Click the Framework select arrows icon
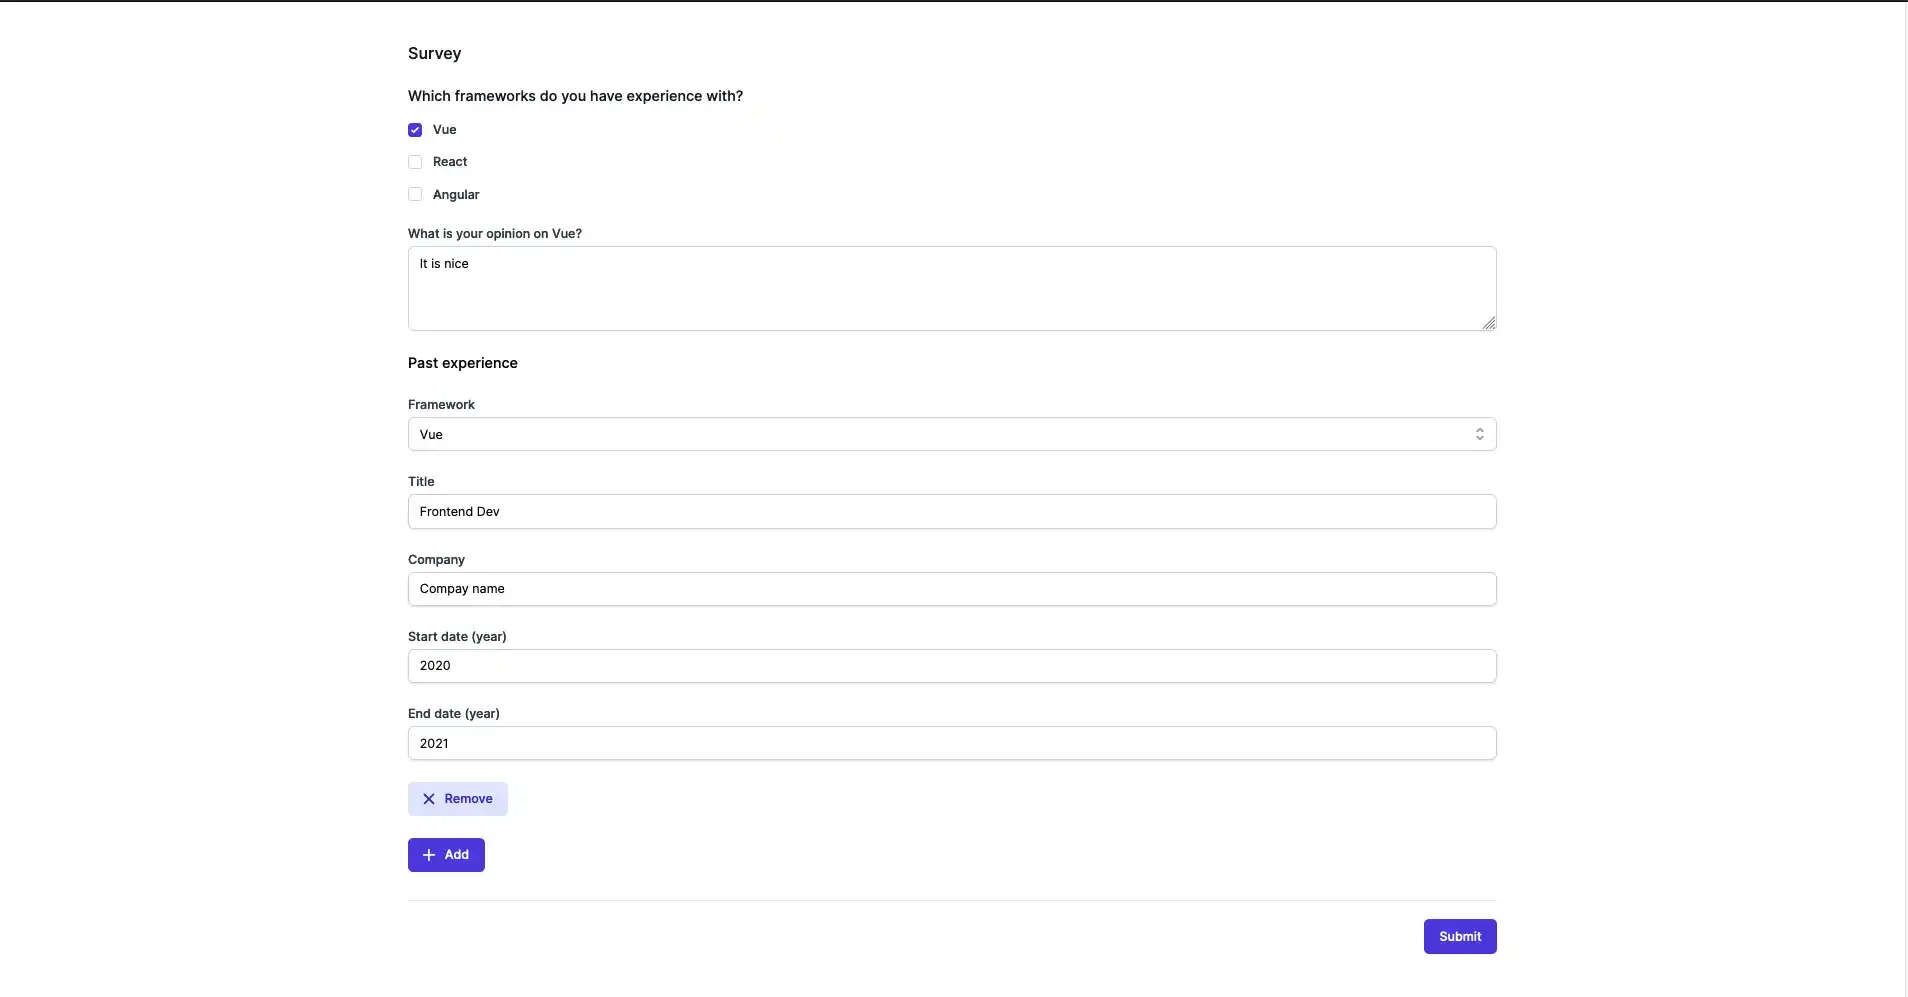 coord(1479,434)
